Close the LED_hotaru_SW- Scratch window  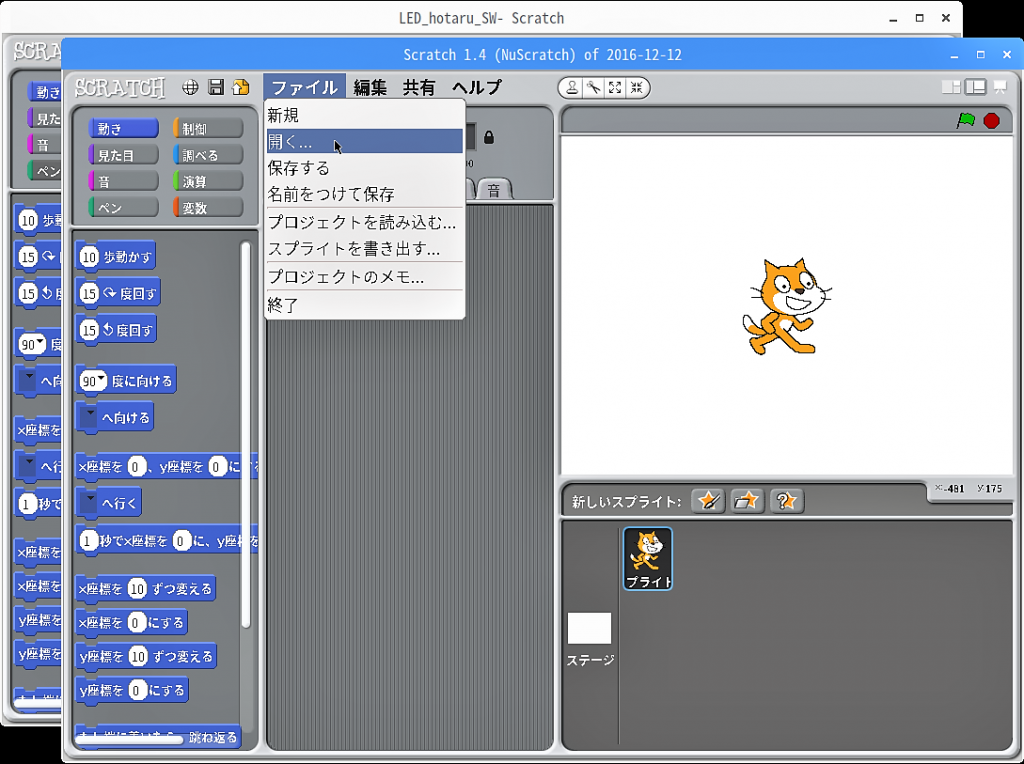[x=946, y=18]
